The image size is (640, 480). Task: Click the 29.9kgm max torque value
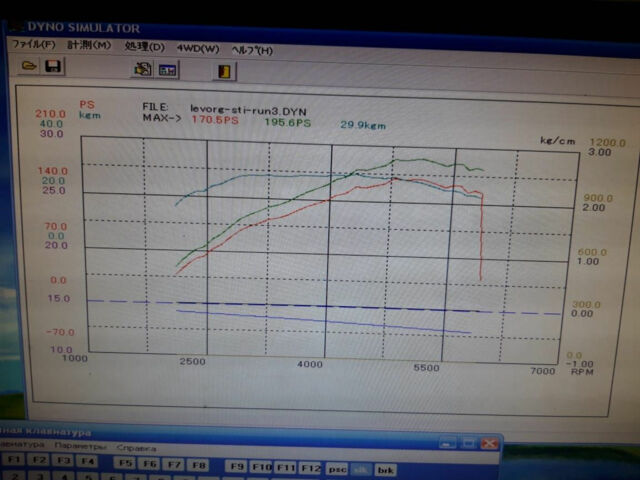[x=363, y=124]
